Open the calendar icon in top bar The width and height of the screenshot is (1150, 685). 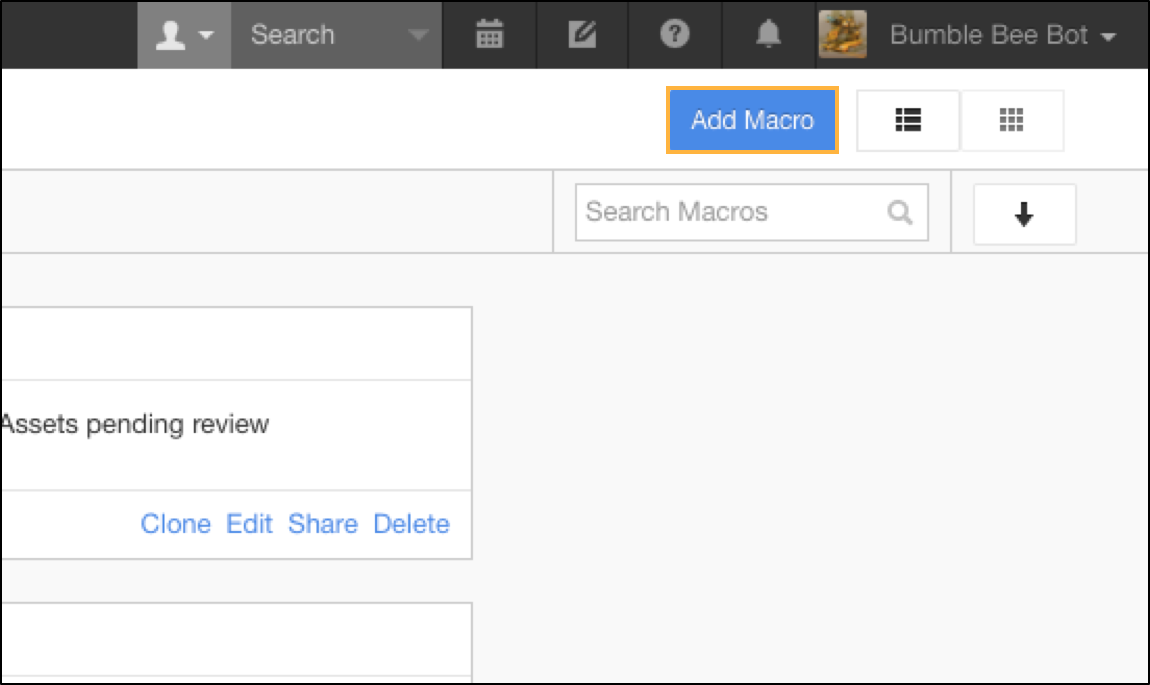click(x=489, y=34)
